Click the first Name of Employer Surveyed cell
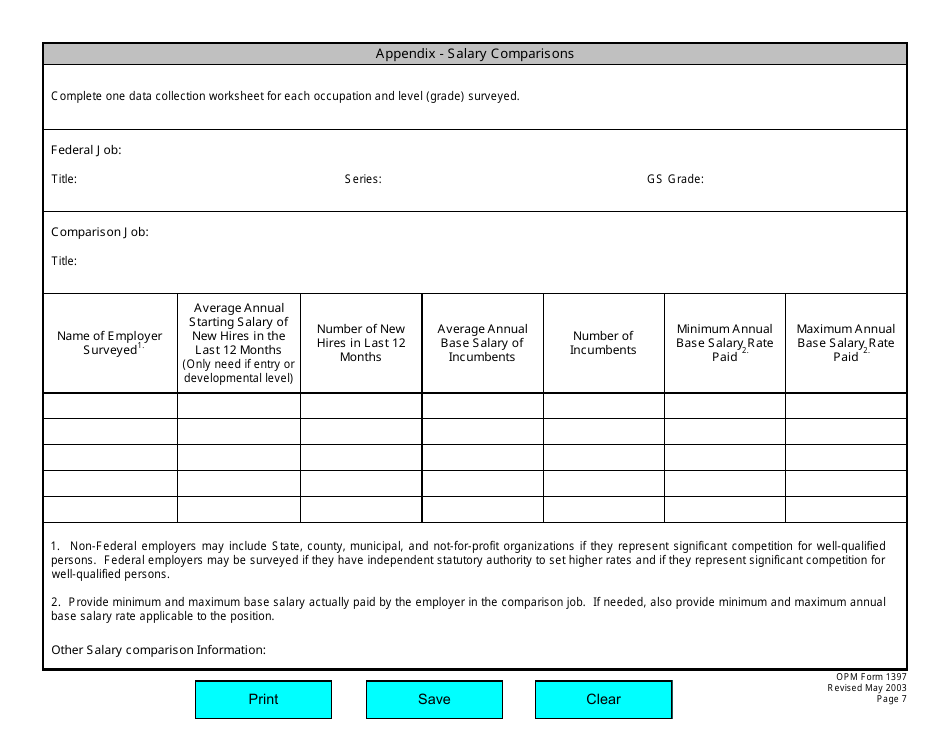Image resolution: width=950 pixels, height=735 pixels. tap(110, 405)
